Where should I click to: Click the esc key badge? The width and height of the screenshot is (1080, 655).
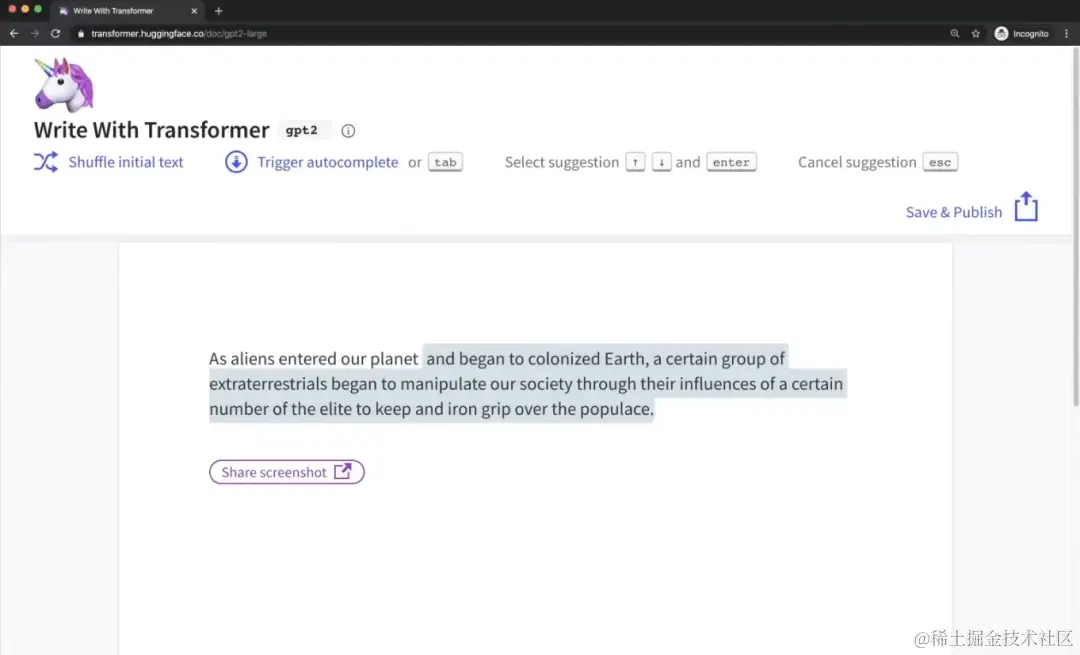(939, 162)
